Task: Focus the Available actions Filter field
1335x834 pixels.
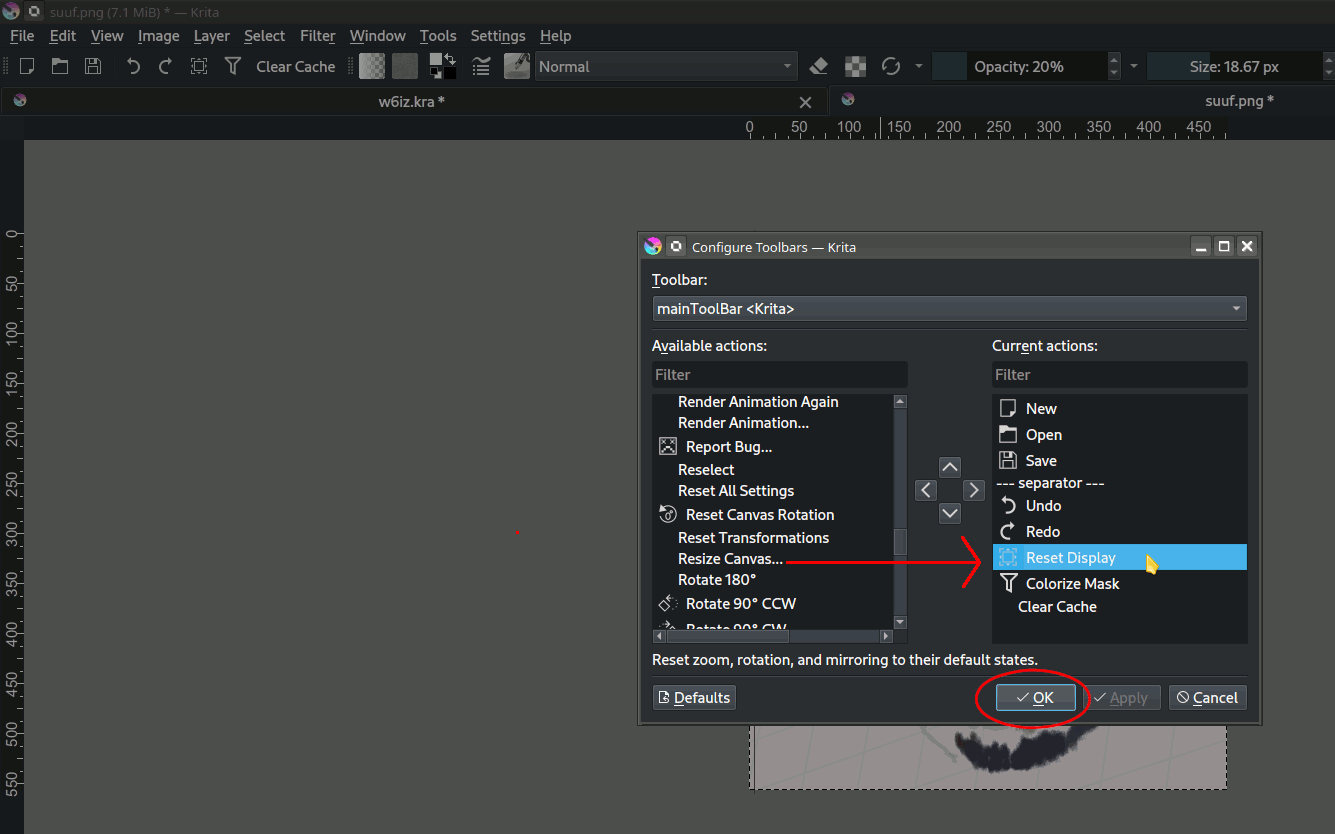Action: (x=780, y=375)
